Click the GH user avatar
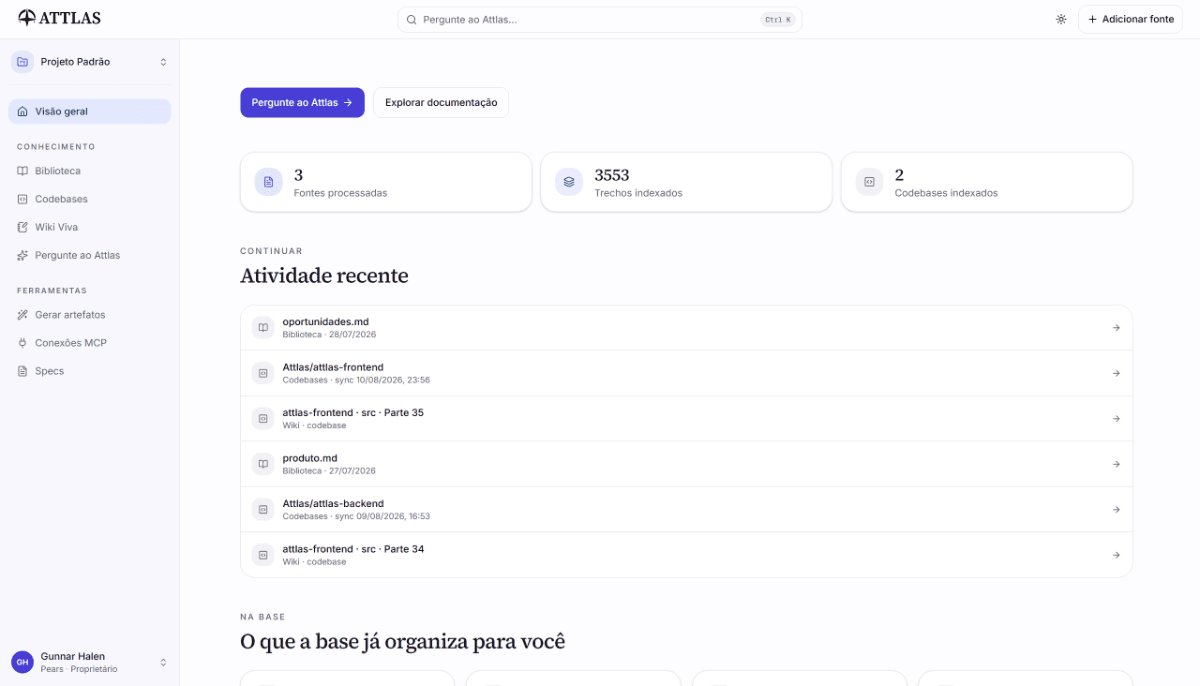 [22, 662]
